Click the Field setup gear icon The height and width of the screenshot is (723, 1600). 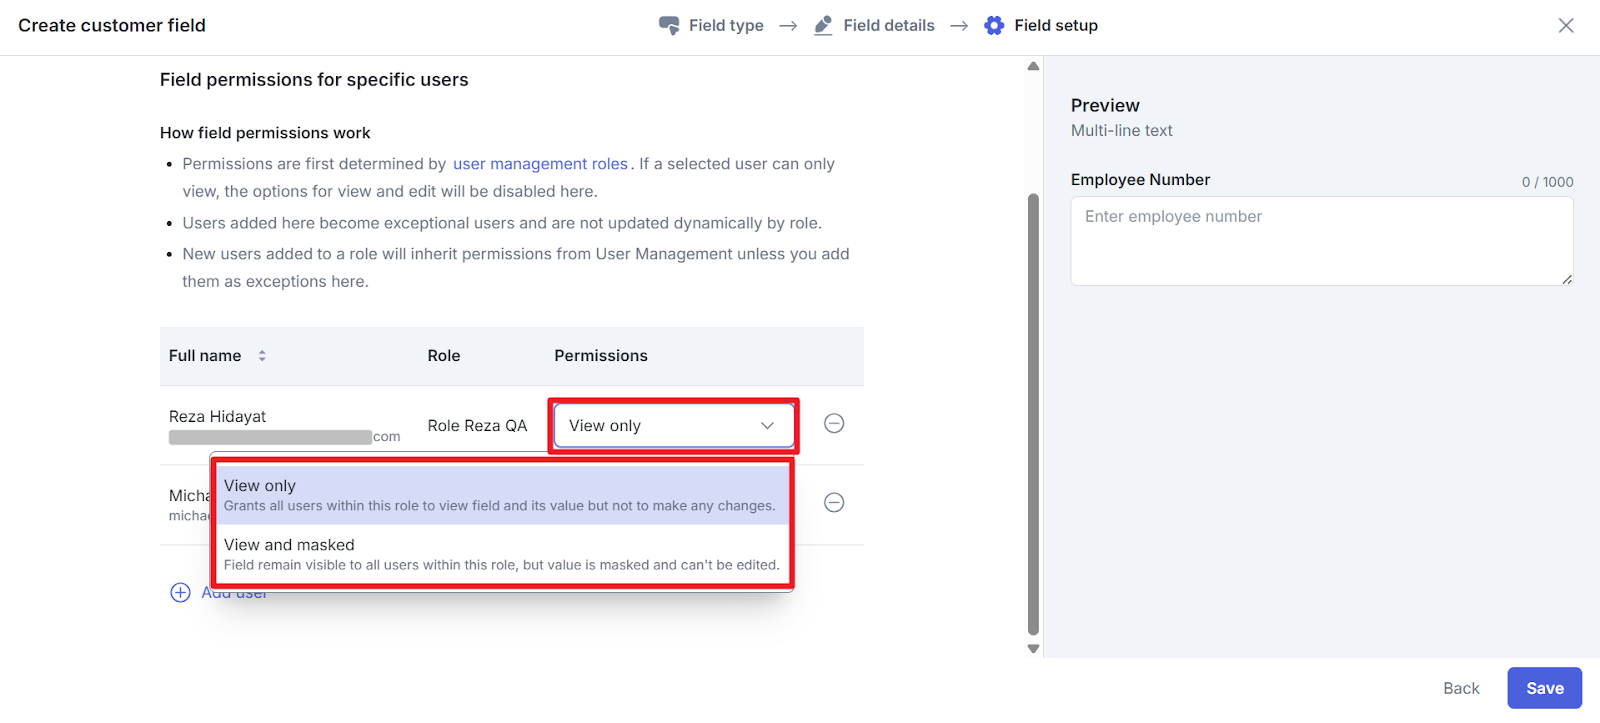(x=994, y=25)
